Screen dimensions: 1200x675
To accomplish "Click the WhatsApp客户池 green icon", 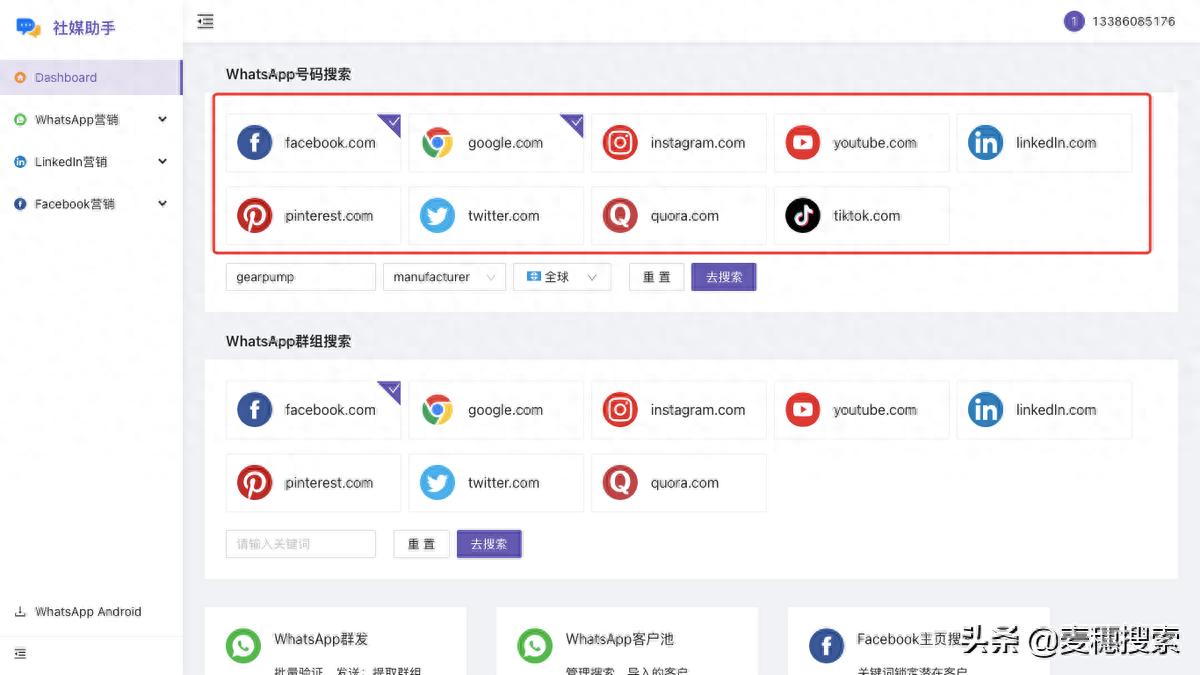I will [535, 645].
